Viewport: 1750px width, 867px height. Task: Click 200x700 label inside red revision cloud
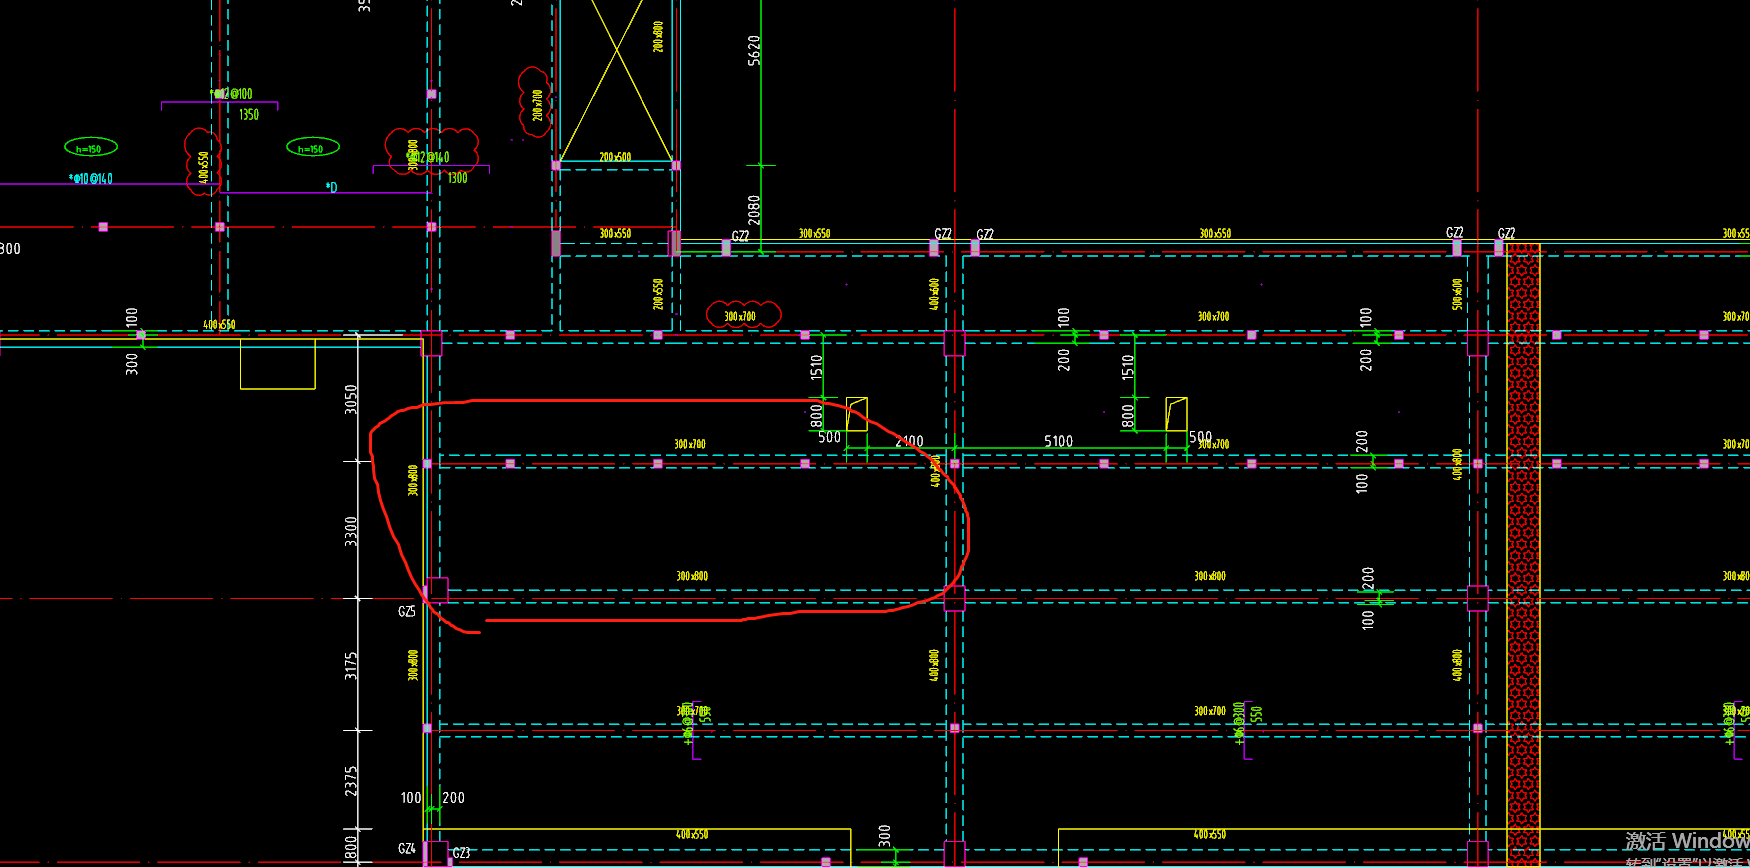pos(537,104)
